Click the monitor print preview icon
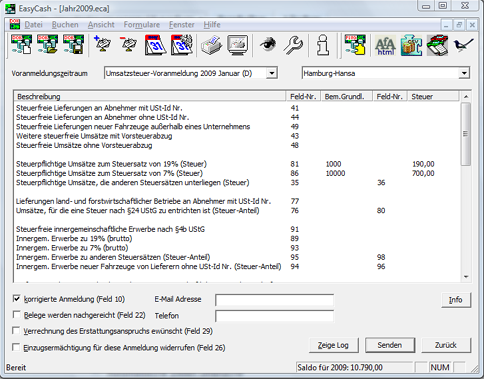This screenshot has height=379, width=484. 238,45
